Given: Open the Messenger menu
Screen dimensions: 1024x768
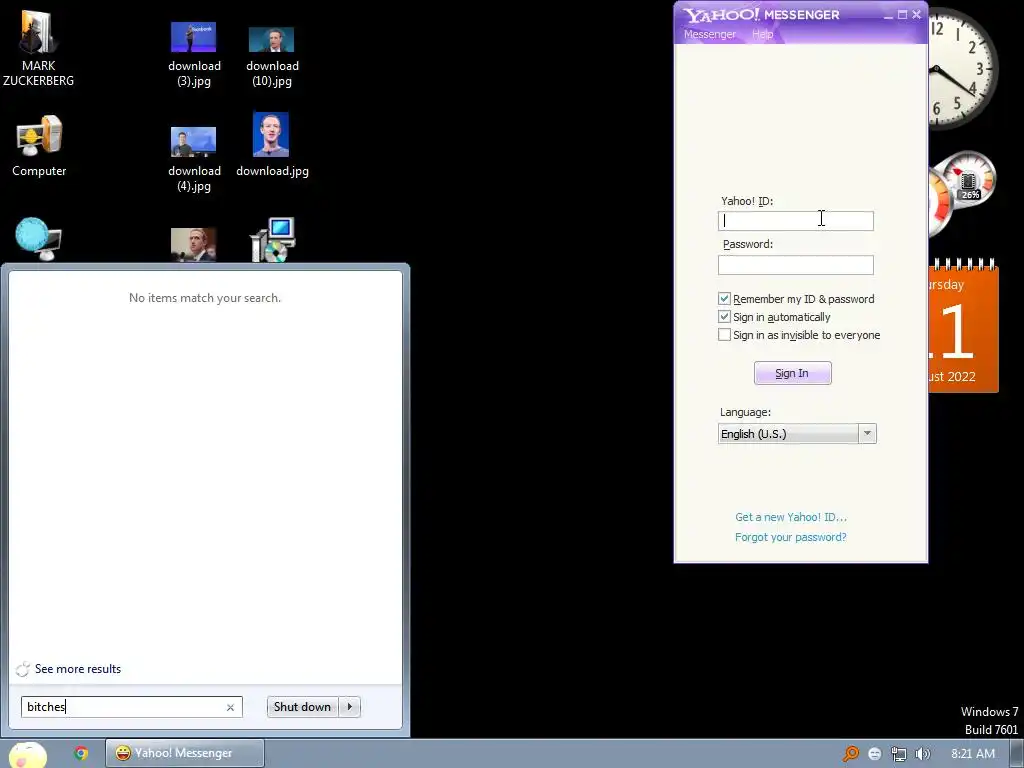Looking at the screenshot, I should coord(709,34).
